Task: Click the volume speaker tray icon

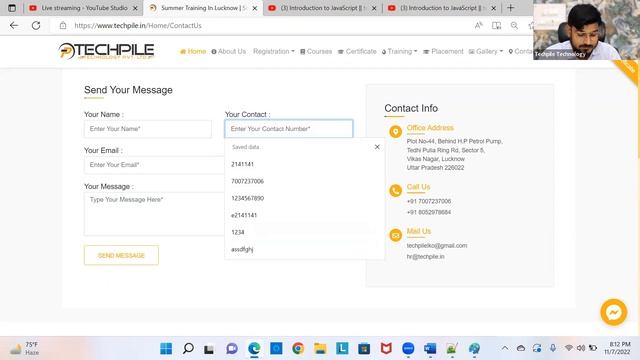Action: [x=580, y=348]
